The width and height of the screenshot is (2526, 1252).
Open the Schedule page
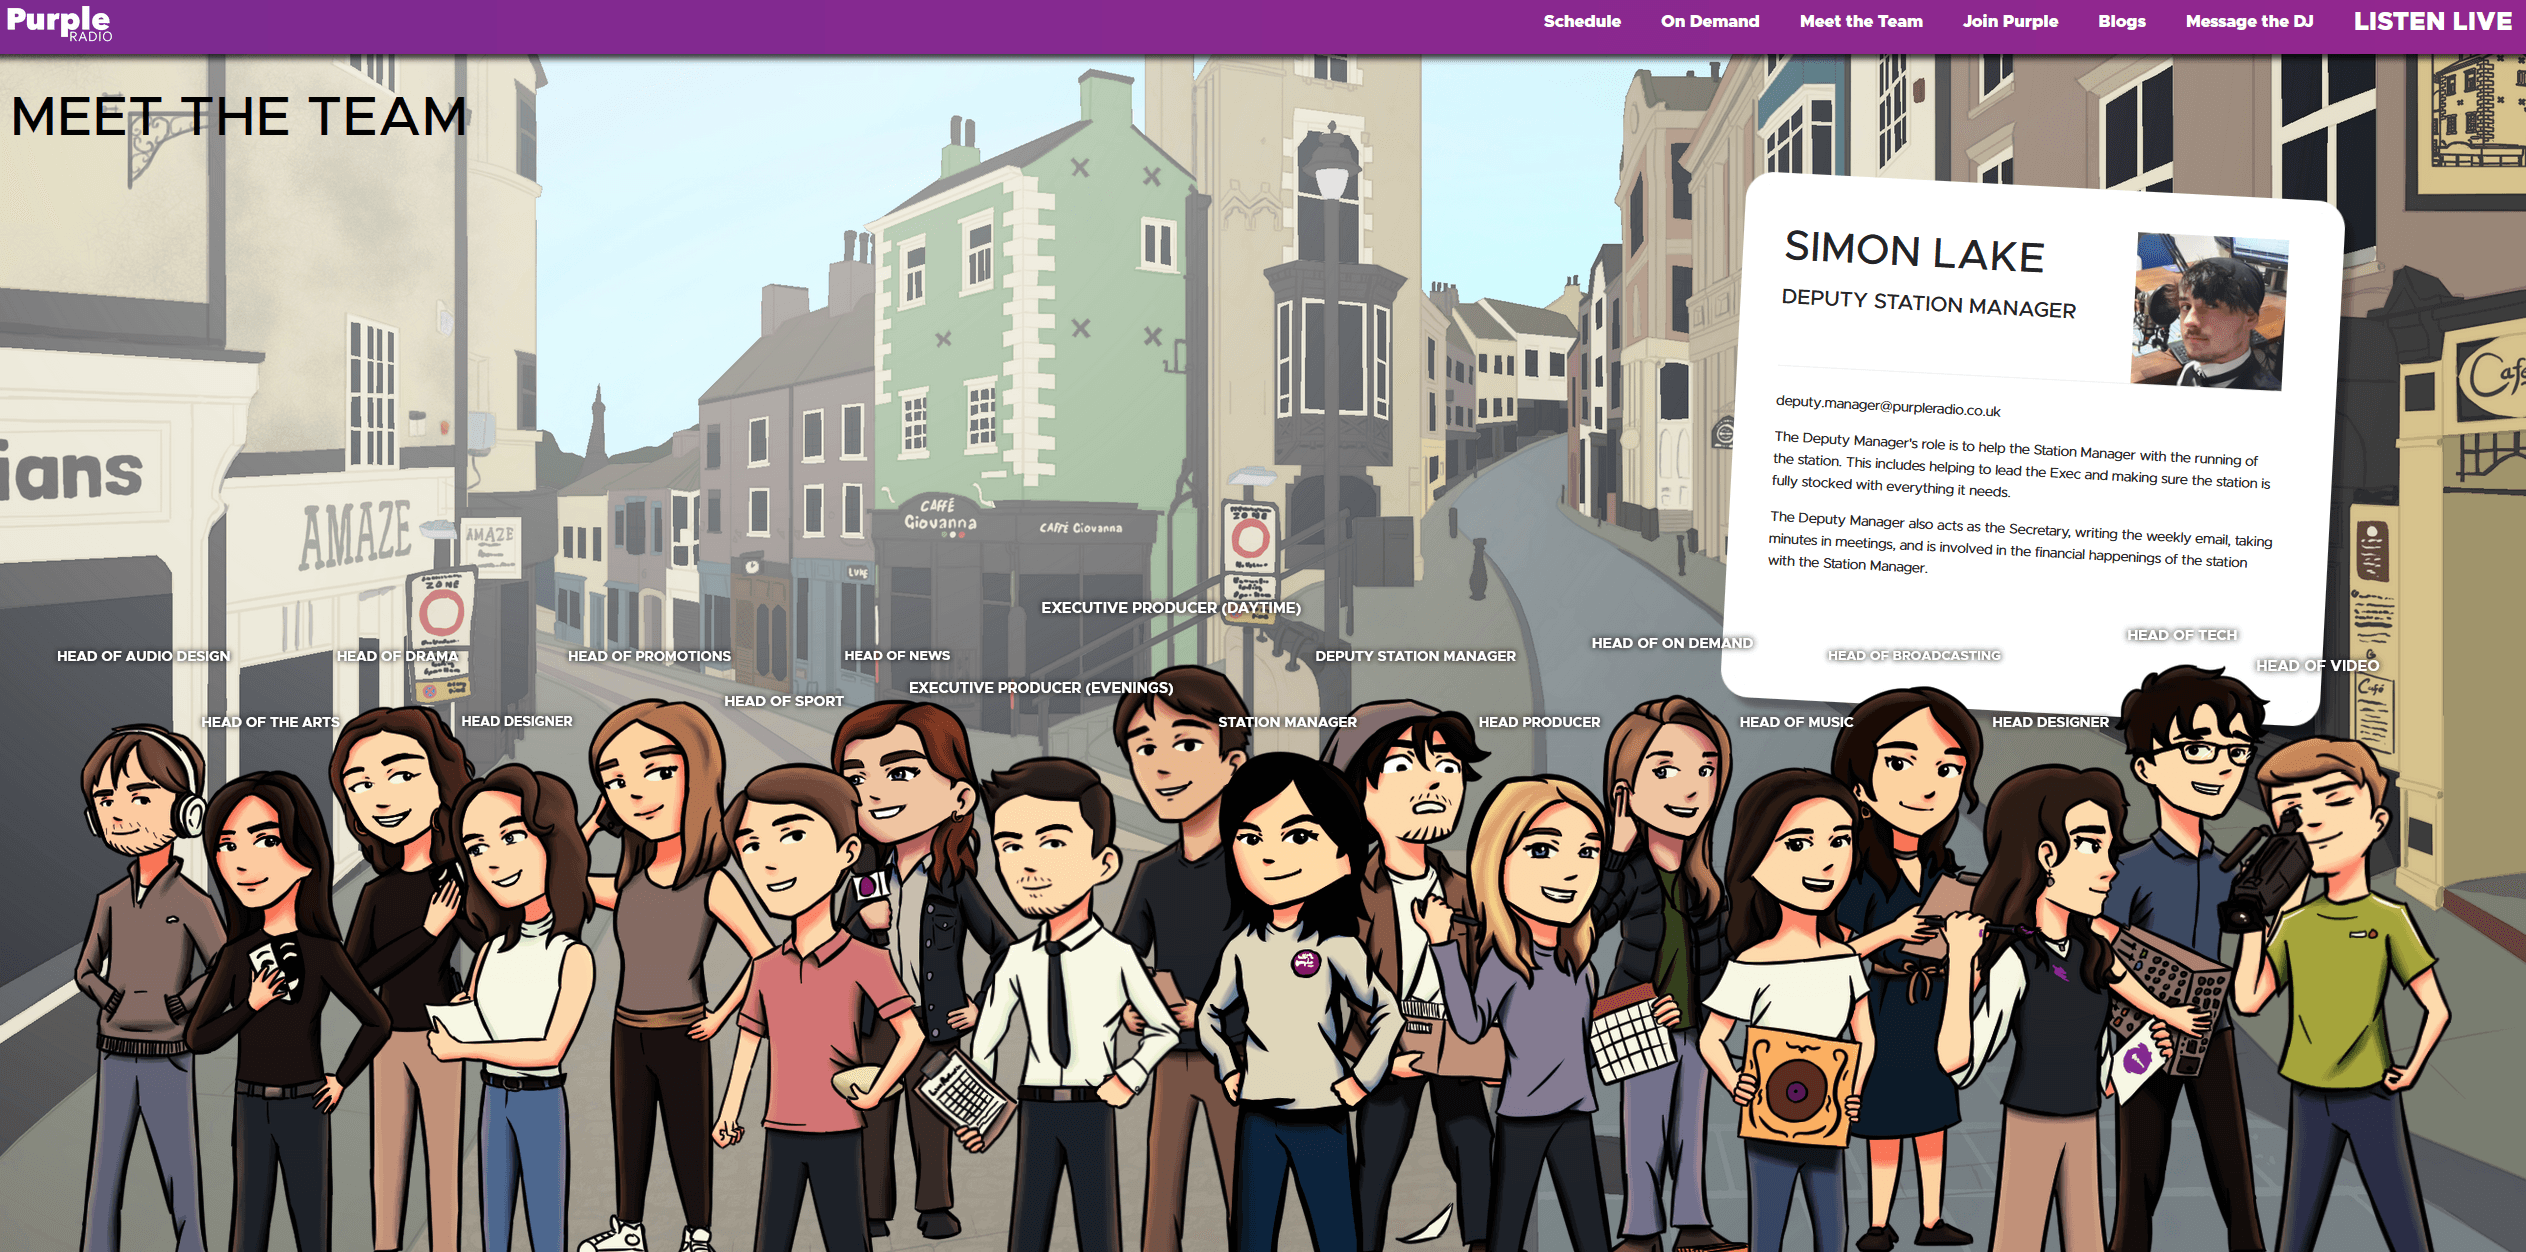1582,21
